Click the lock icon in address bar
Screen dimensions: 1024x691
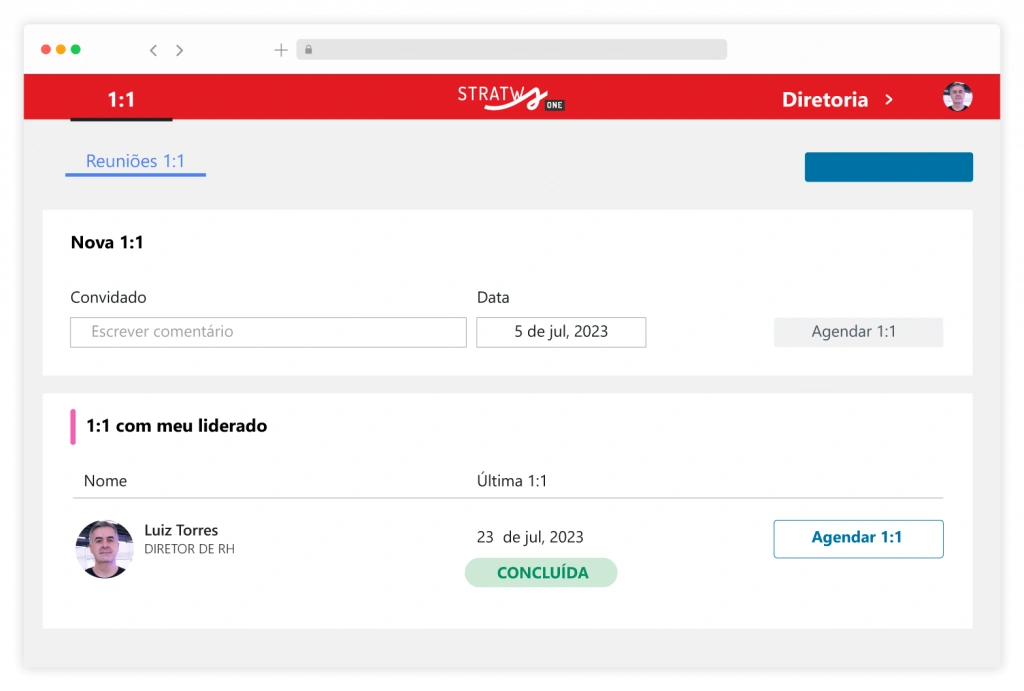click(309, 50)
